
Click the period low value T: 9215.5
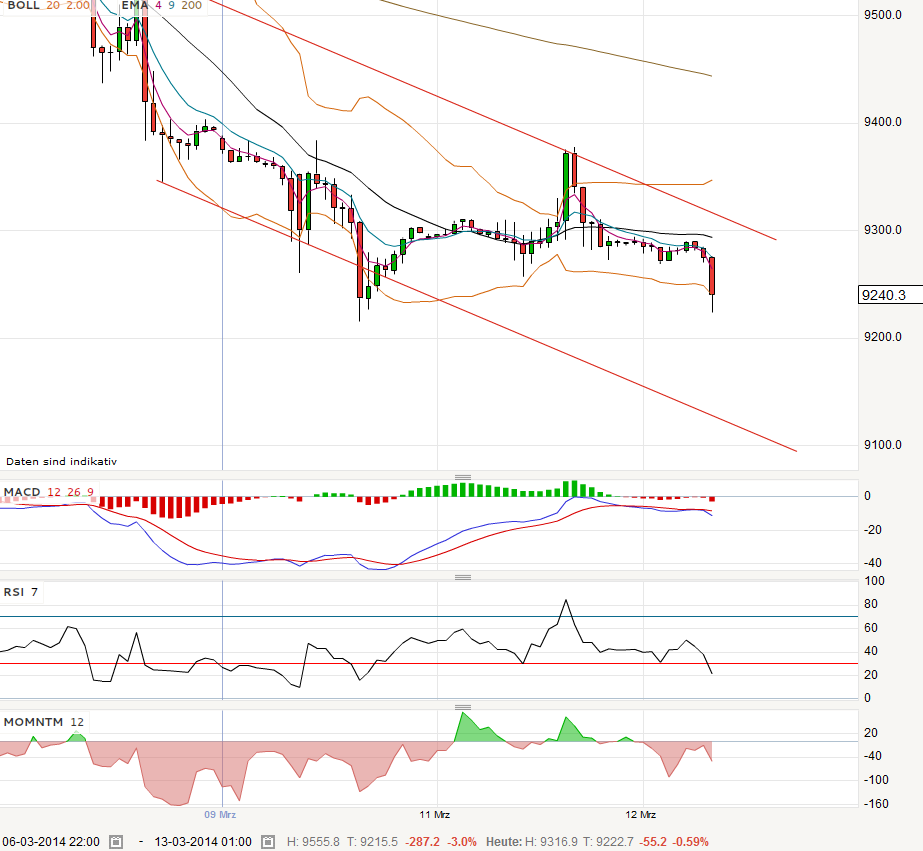[372, 842]
